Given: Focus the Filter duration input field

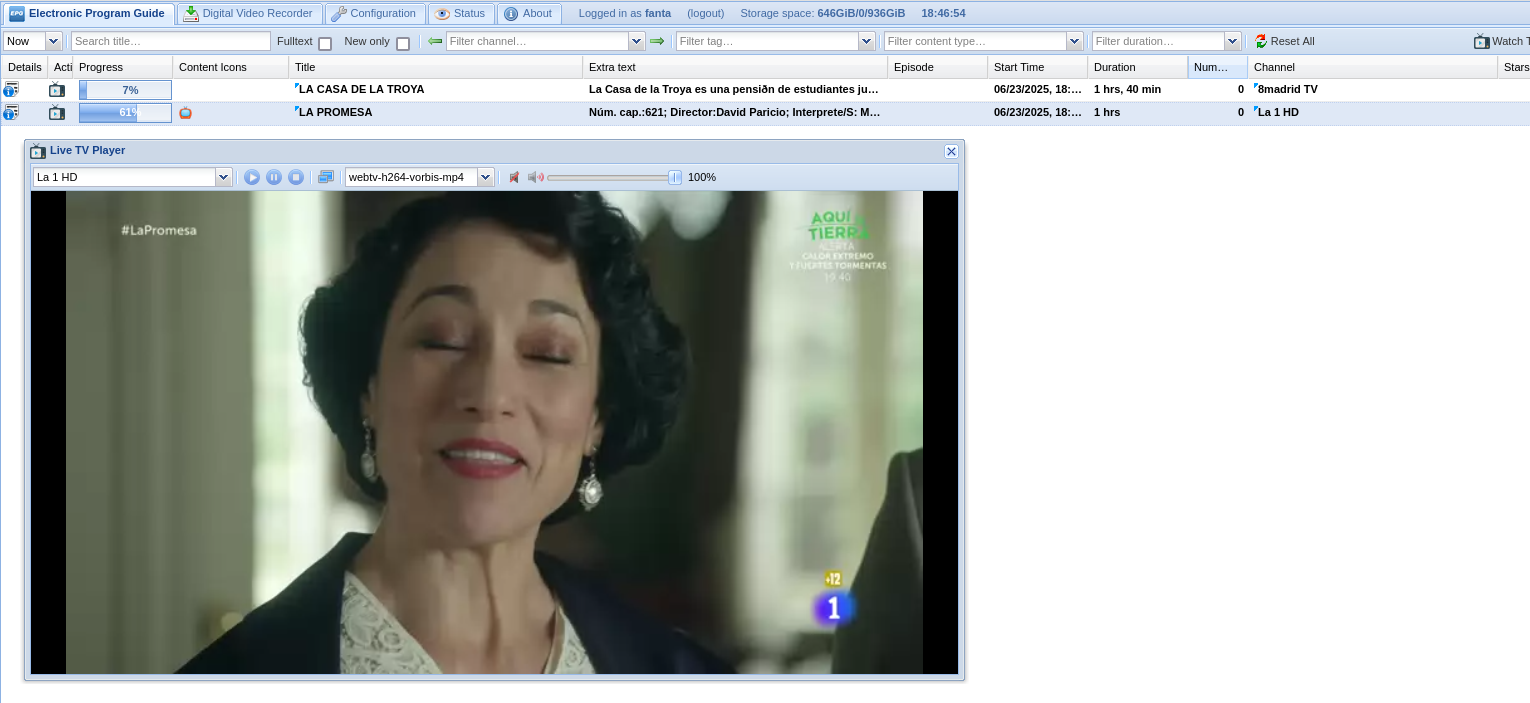Looking at the screenshot, I should 1158,41.
